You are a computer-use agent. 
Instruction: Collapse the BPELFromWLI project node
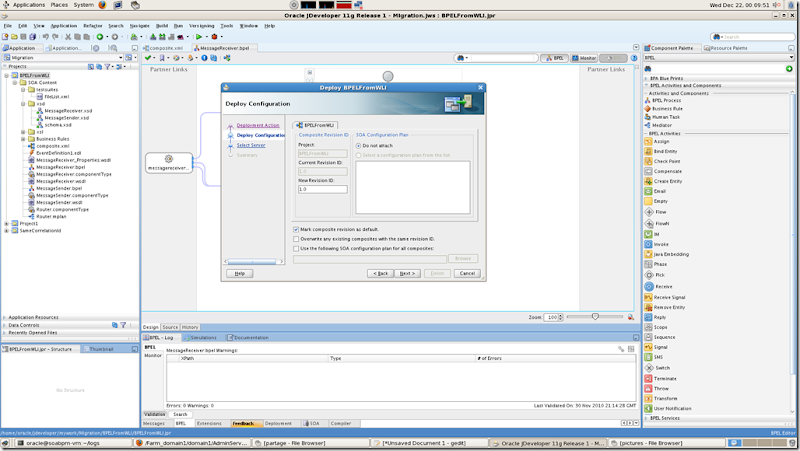point(7,76)
